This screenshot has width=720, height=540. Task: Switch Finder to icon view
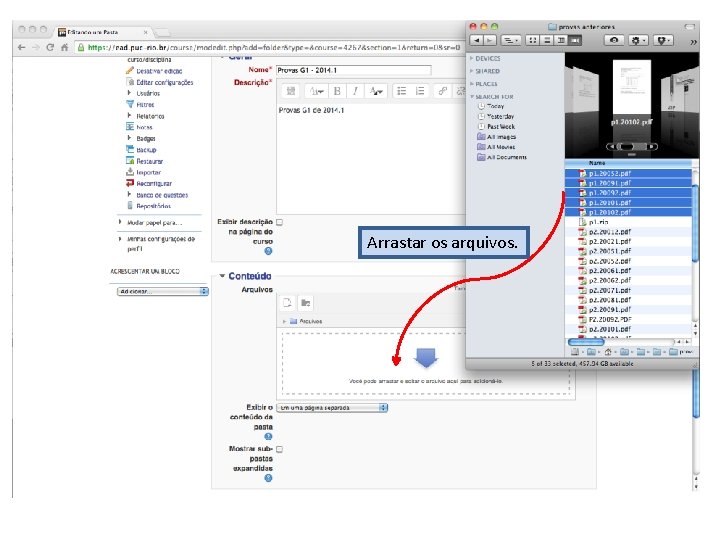click(x=533, y=40)
